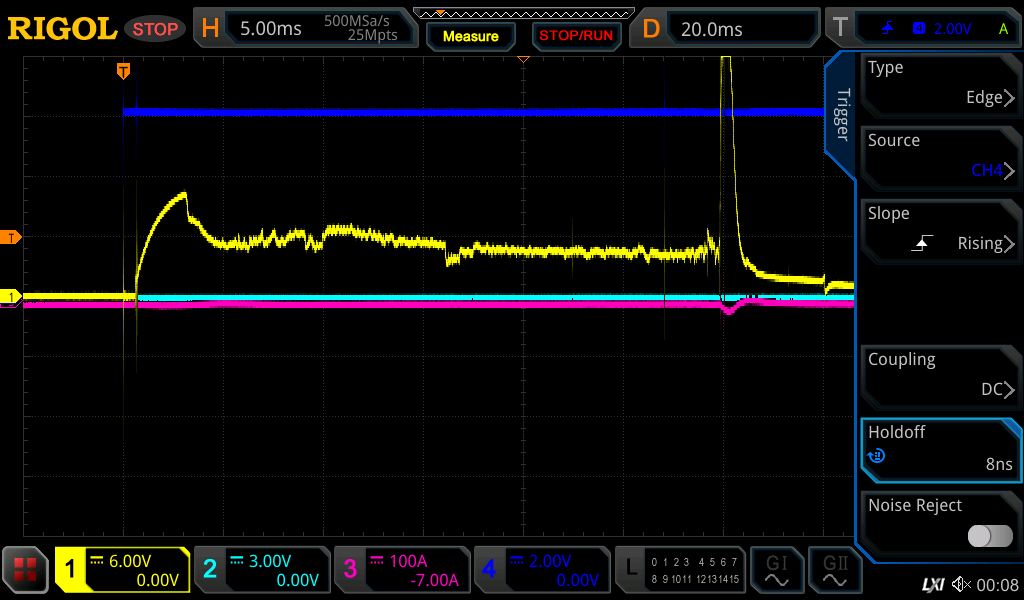Screen dimensions: 1024x600
Task: Toggle the Noise Reject switch
Action: point(989,536)
